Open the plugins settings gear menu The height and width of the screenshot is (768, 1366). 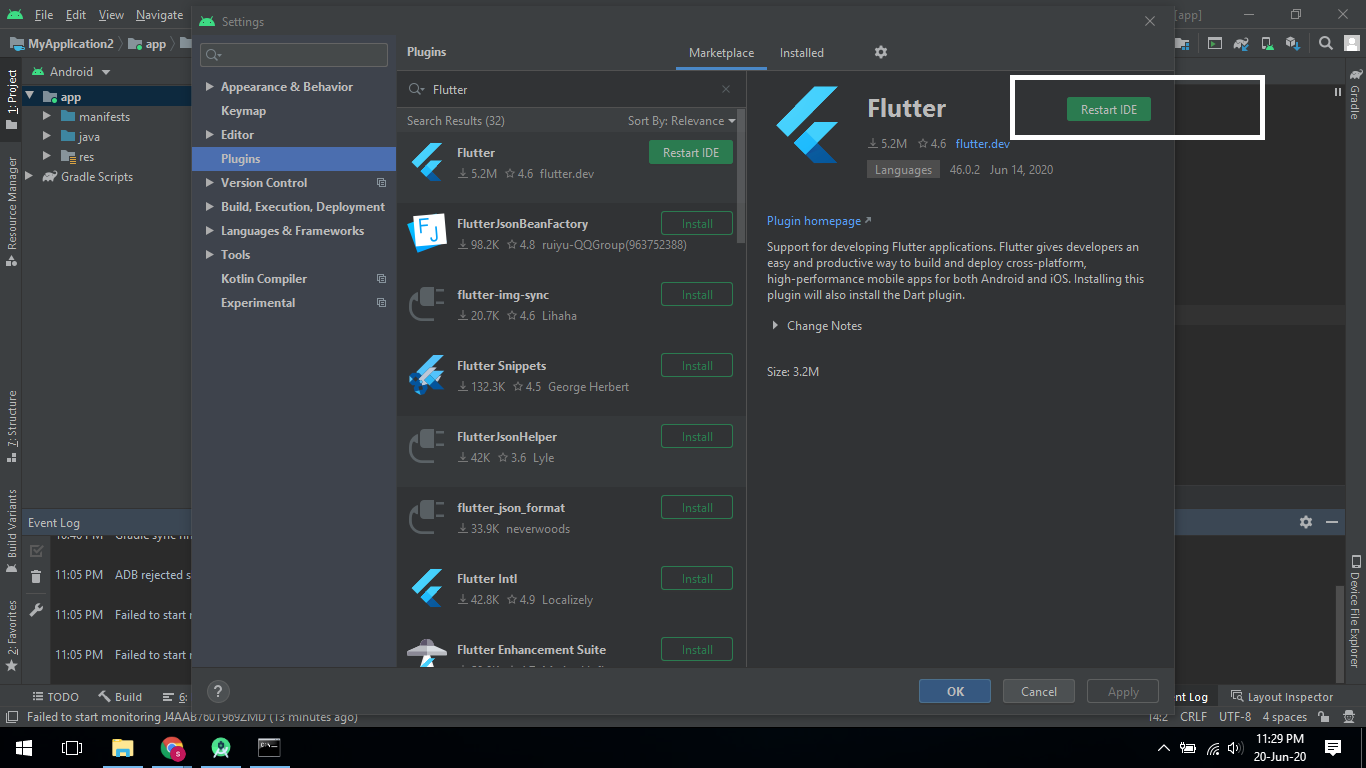click(880, 52)
